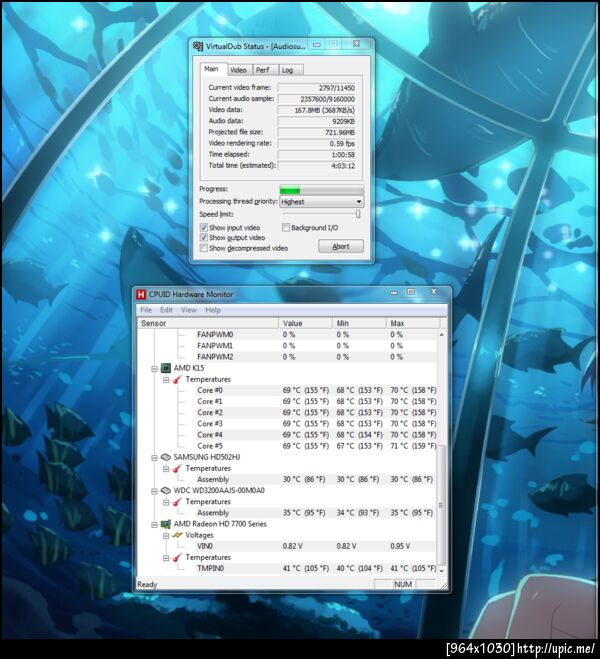Open the View menu in Hardware Monitor
Viewport: 600px width, 659px height.
point(189,310)
